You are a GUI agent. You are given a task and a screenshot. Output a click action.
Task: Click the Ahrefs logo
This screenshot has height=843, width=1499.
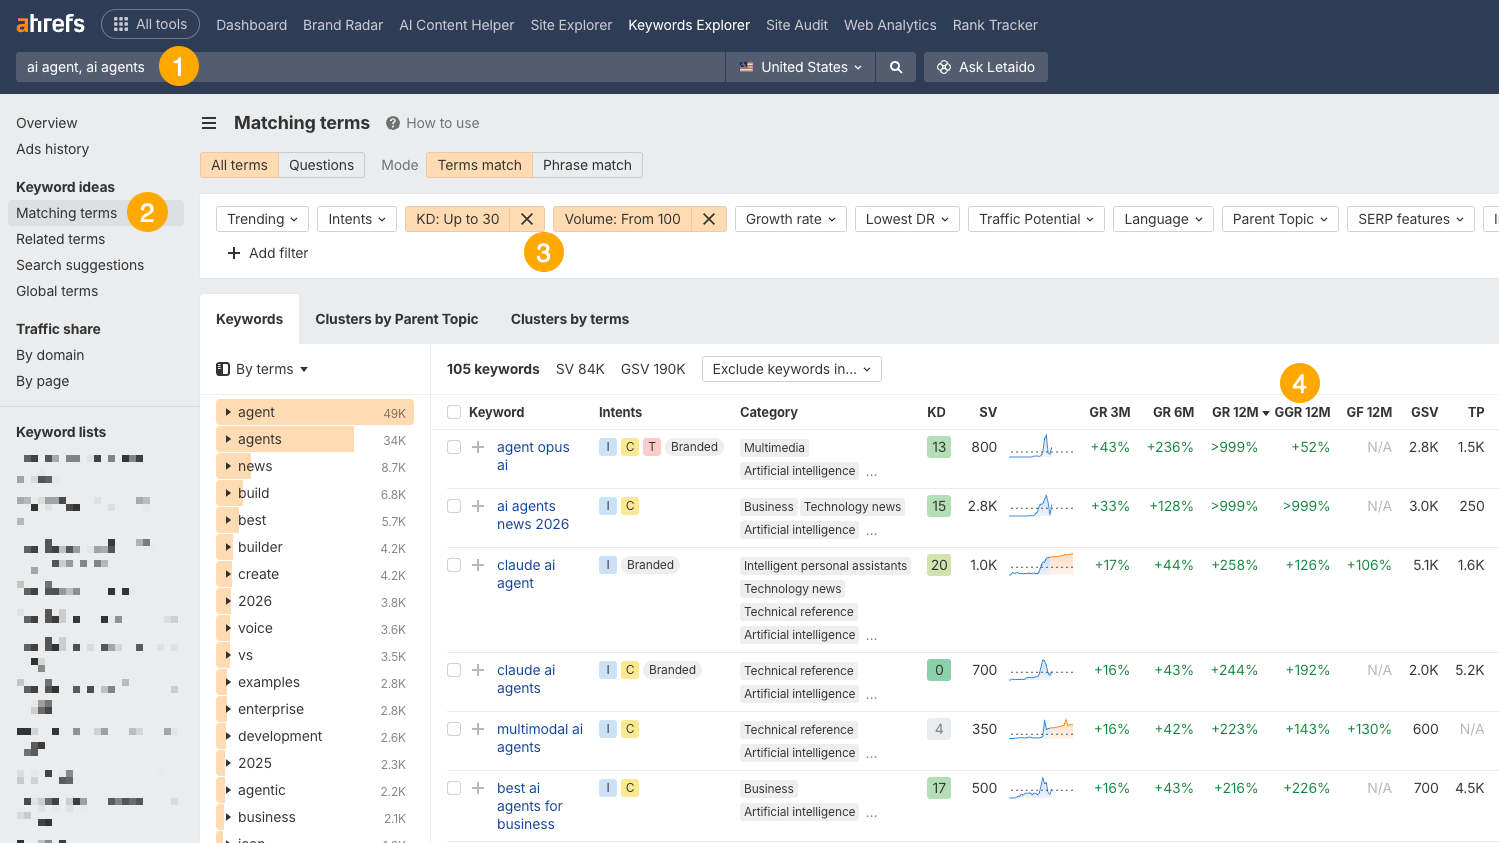[50, 24]
